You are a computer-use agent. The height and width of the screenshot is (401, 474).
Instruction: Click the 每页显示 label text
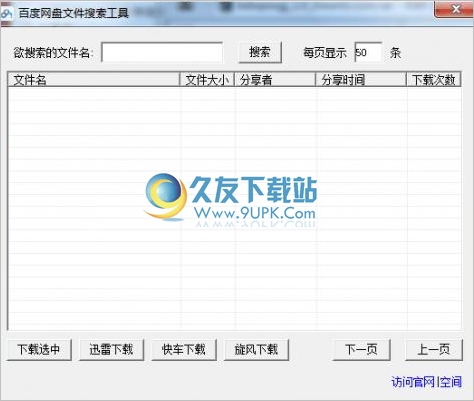[325, 53]
